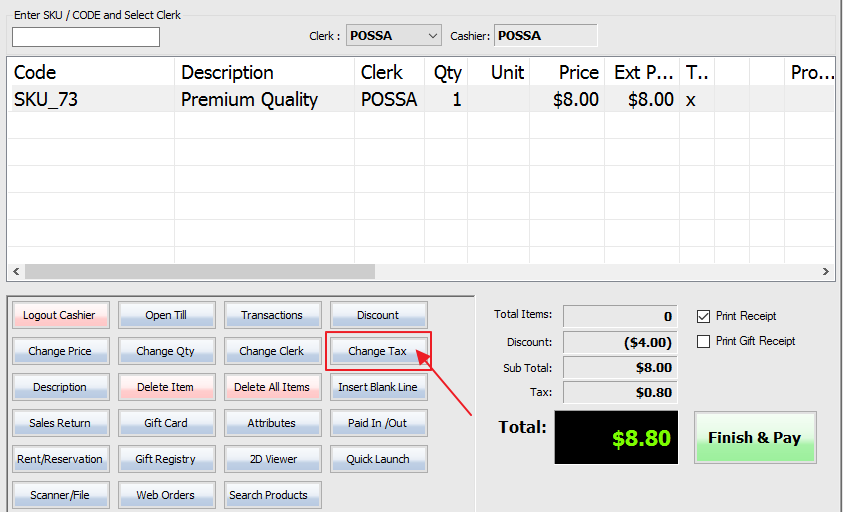Launch the 2D Viewer
This screenshot has height=512, width=843.
273,459
